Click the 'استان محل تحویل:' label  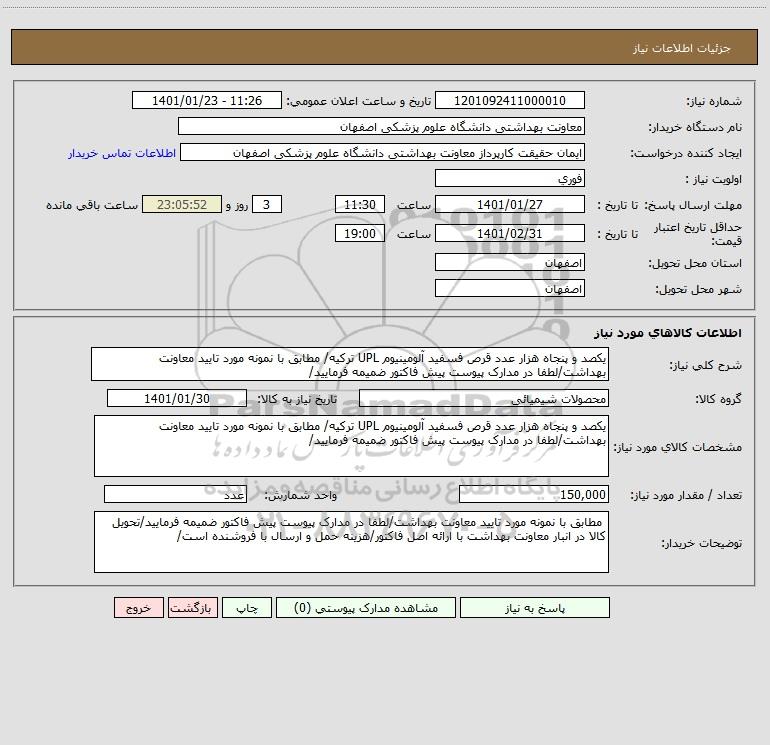(695, 264)
